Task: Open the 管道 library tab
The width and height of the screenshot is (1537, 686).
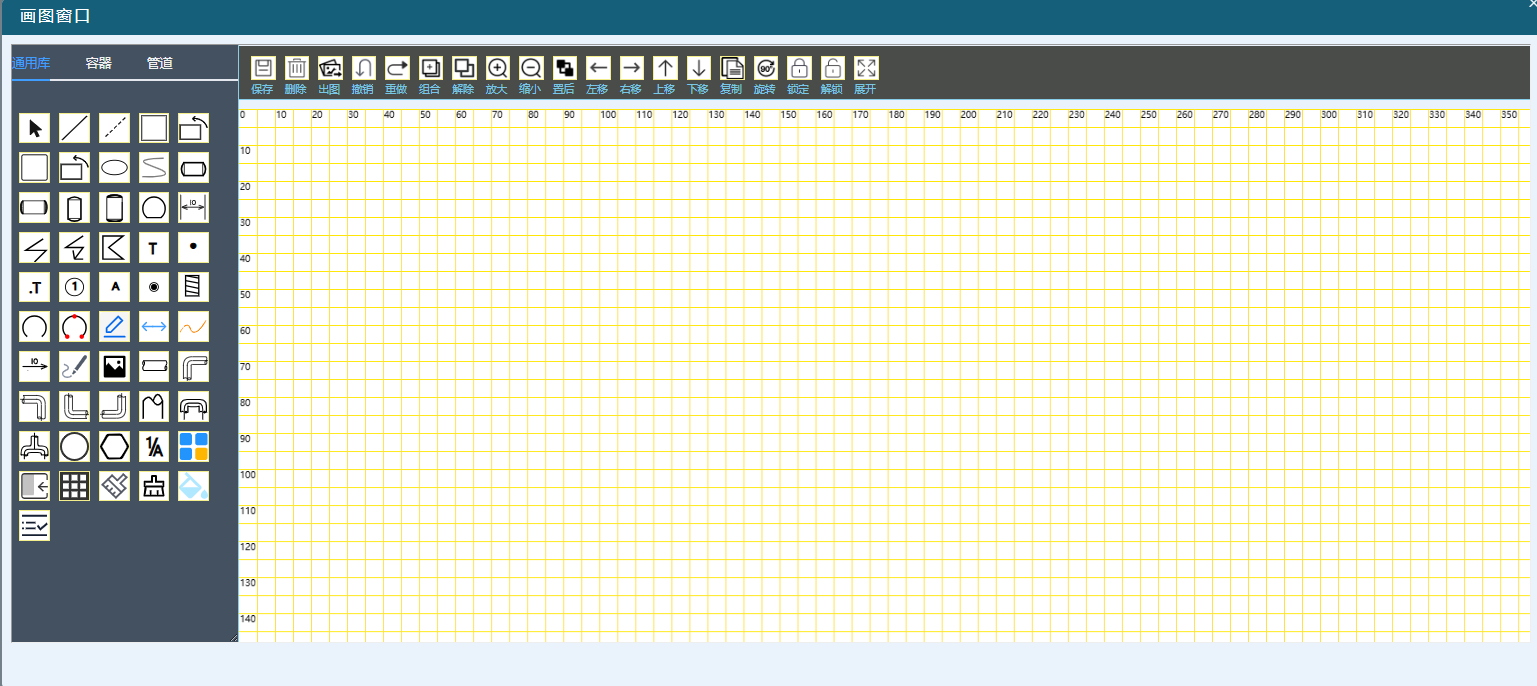Action: coord(160,63)
